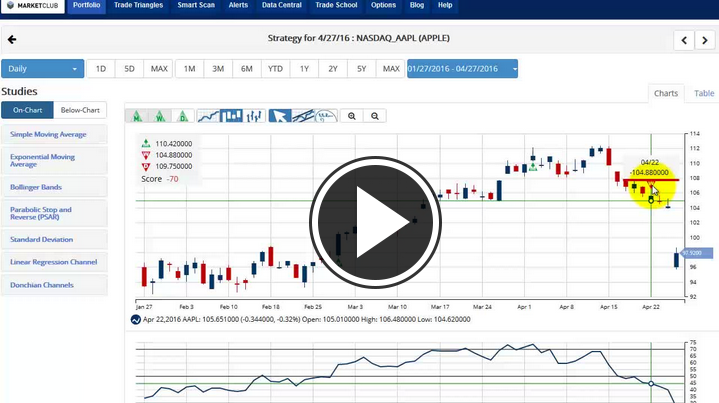Open the Smart Scan menu
This screenshot has width=719, height=403.
[196, 6]
